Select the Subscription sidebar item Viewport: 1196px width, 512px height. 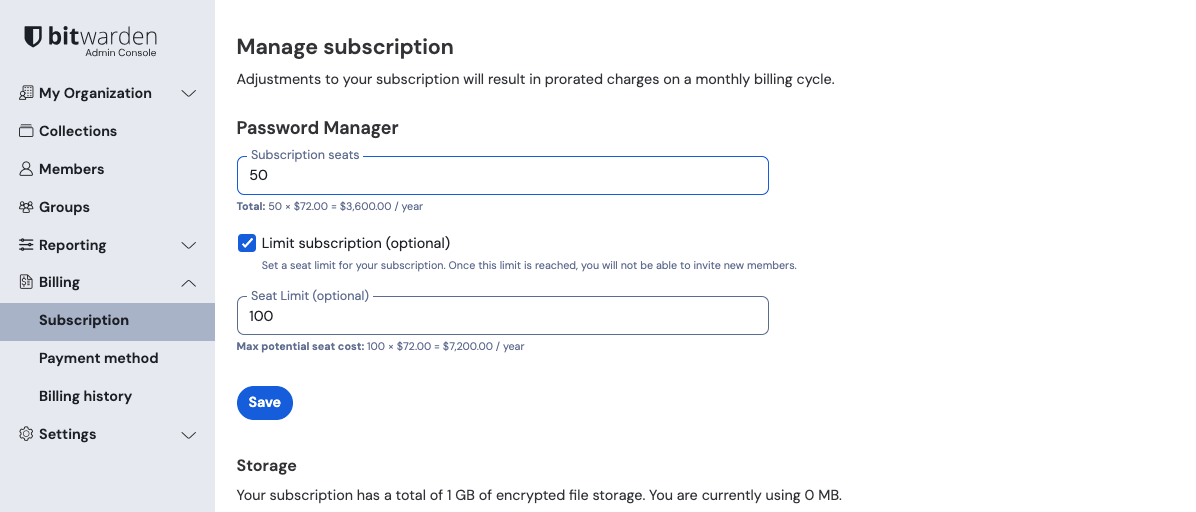pos(84,320)
